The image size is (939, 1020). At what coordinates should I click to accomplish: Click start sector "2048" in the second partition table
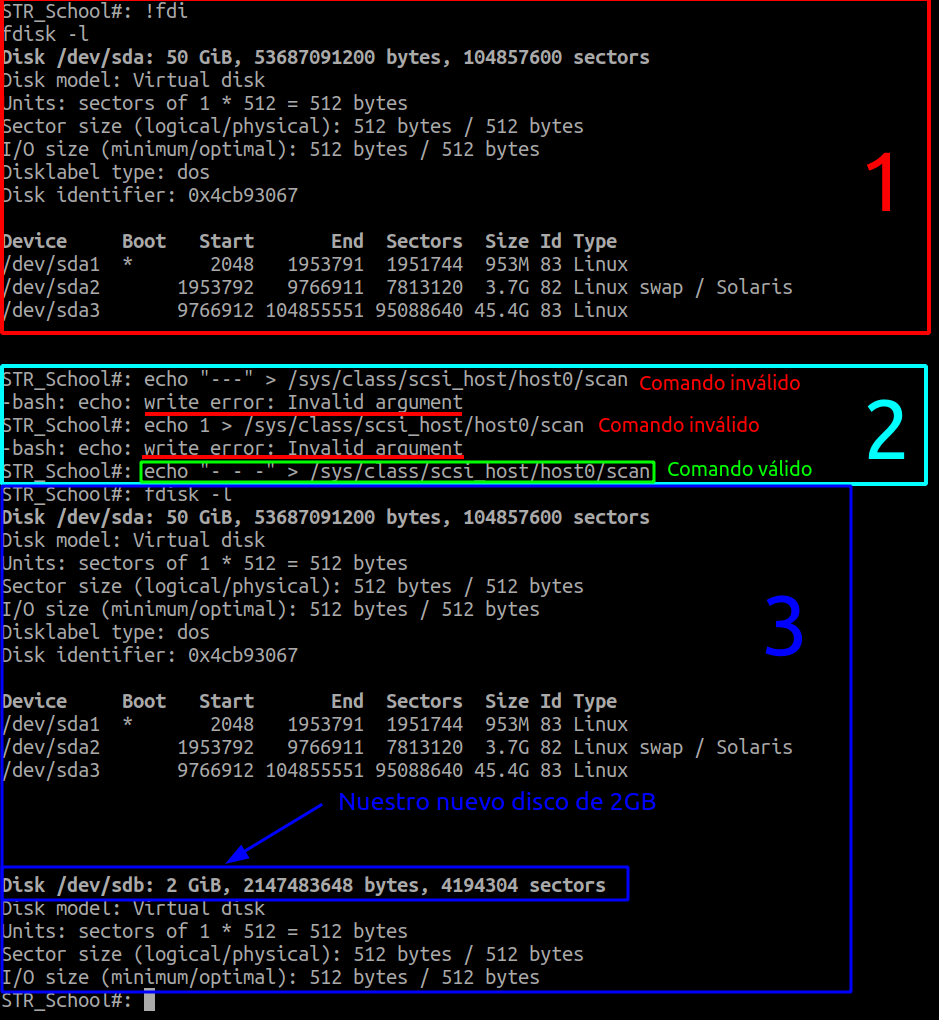(232, 724)
